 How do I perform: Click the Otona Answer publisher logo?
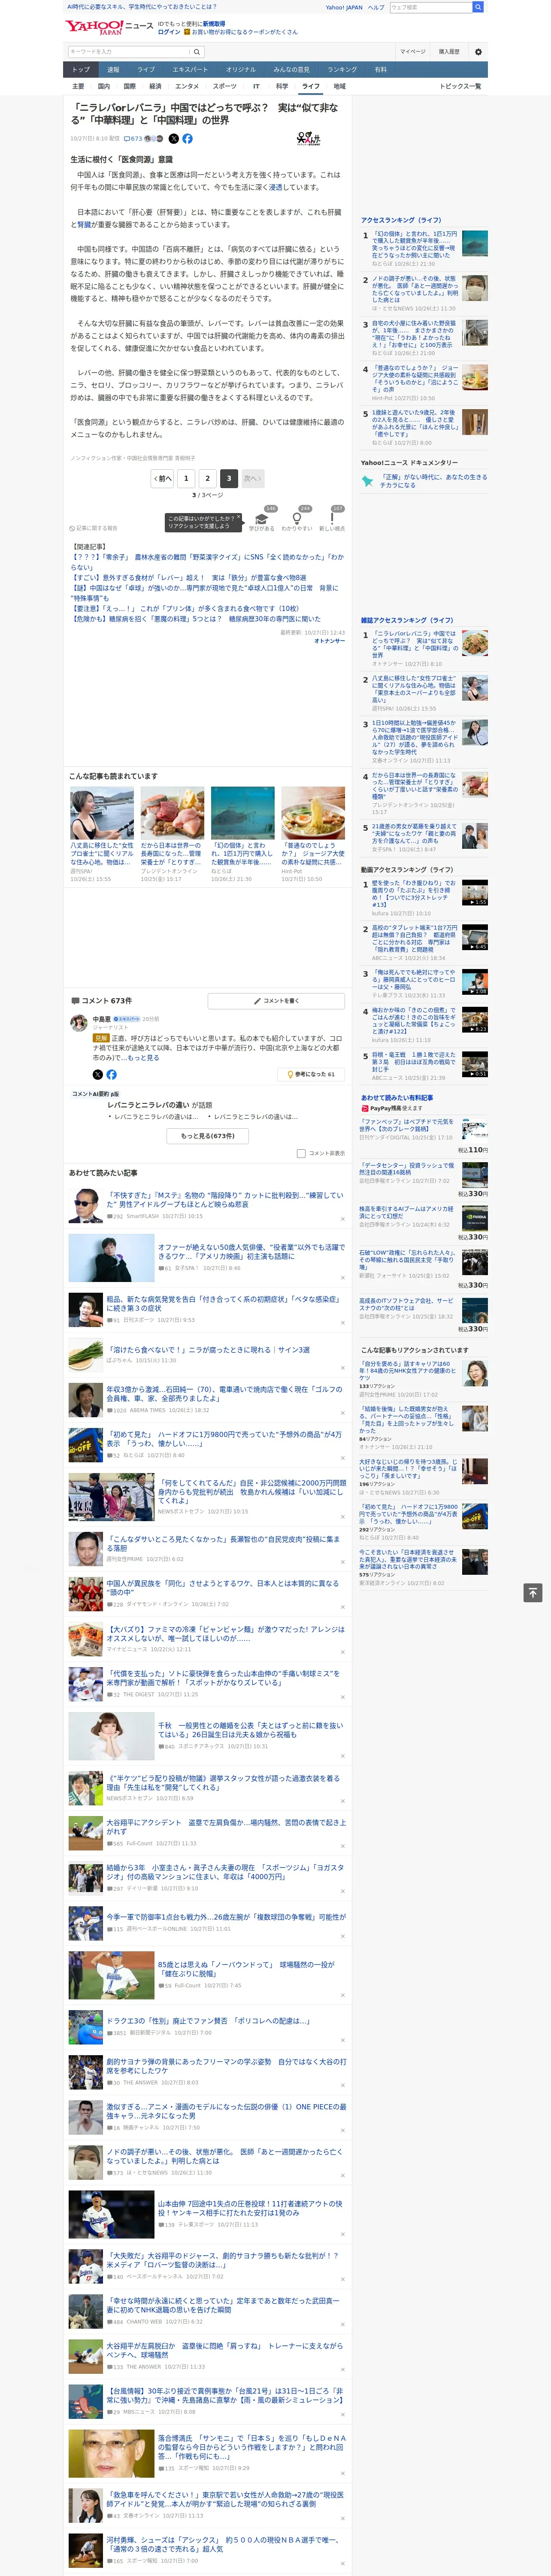coord(309,139)
